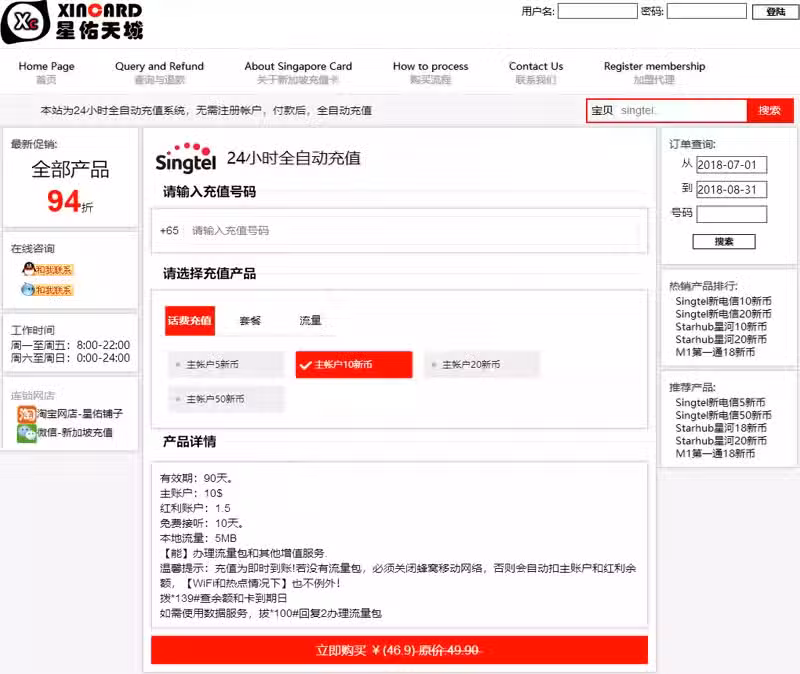Select the 主帐户10新币 option
800x674 pixels.
(x=354, y=364)
